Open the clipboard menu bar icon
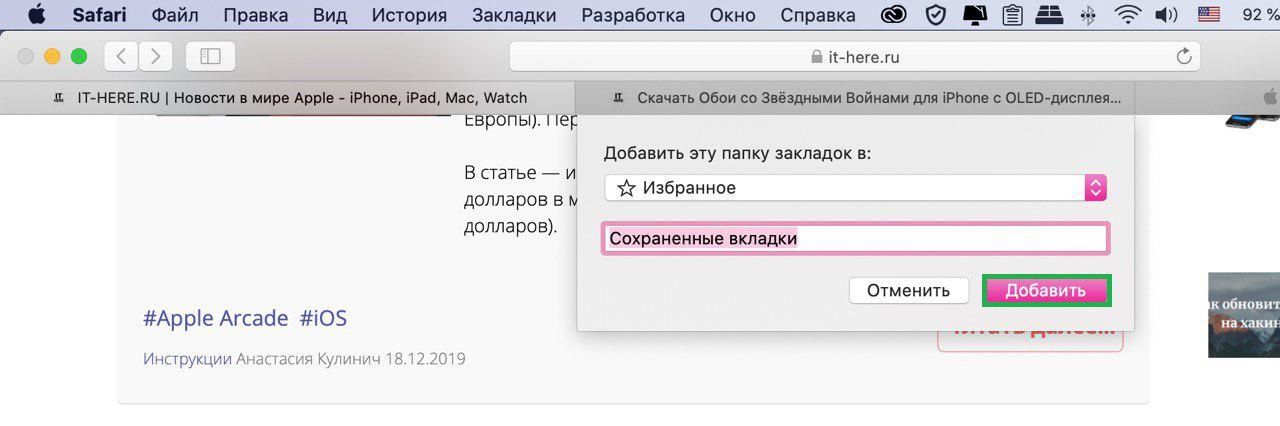 pyautogui.click(x=1012, y=15)
